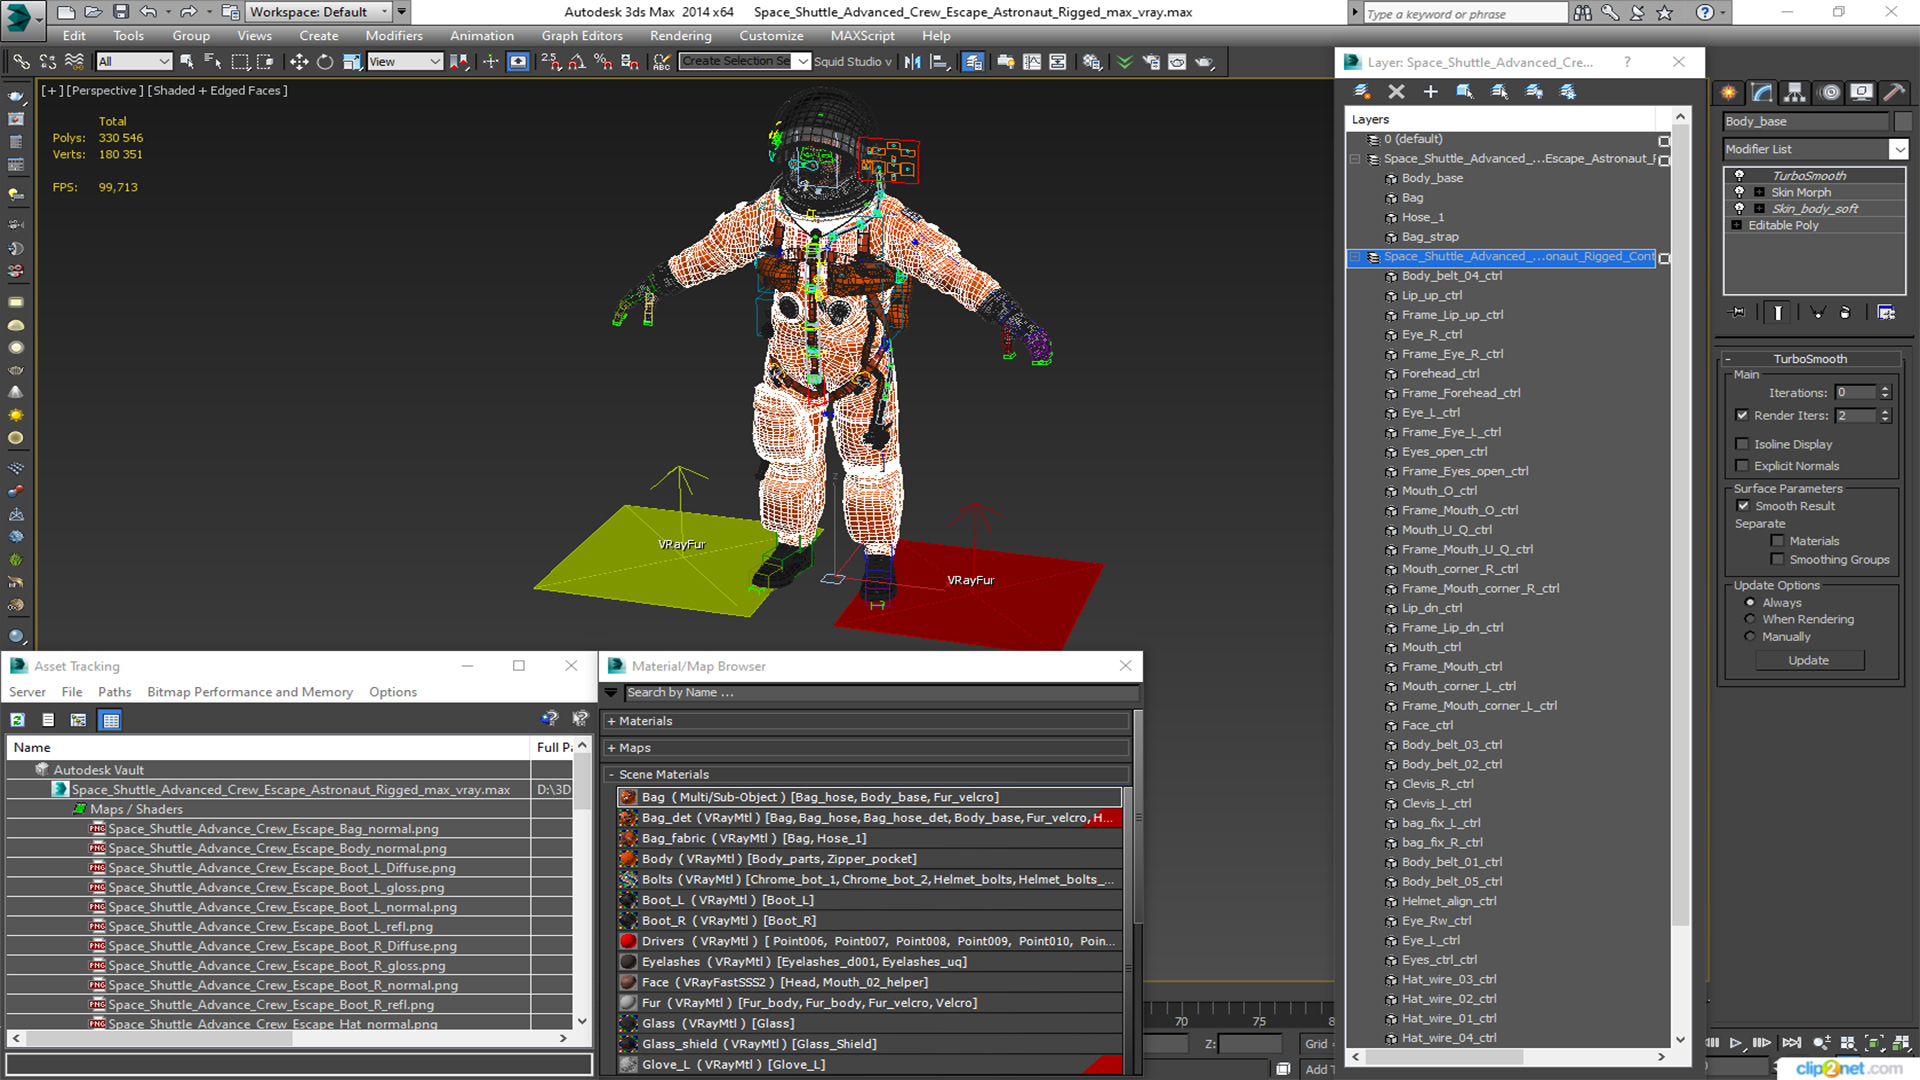Click the Bind to Space Warp icon

coord(74,62)
